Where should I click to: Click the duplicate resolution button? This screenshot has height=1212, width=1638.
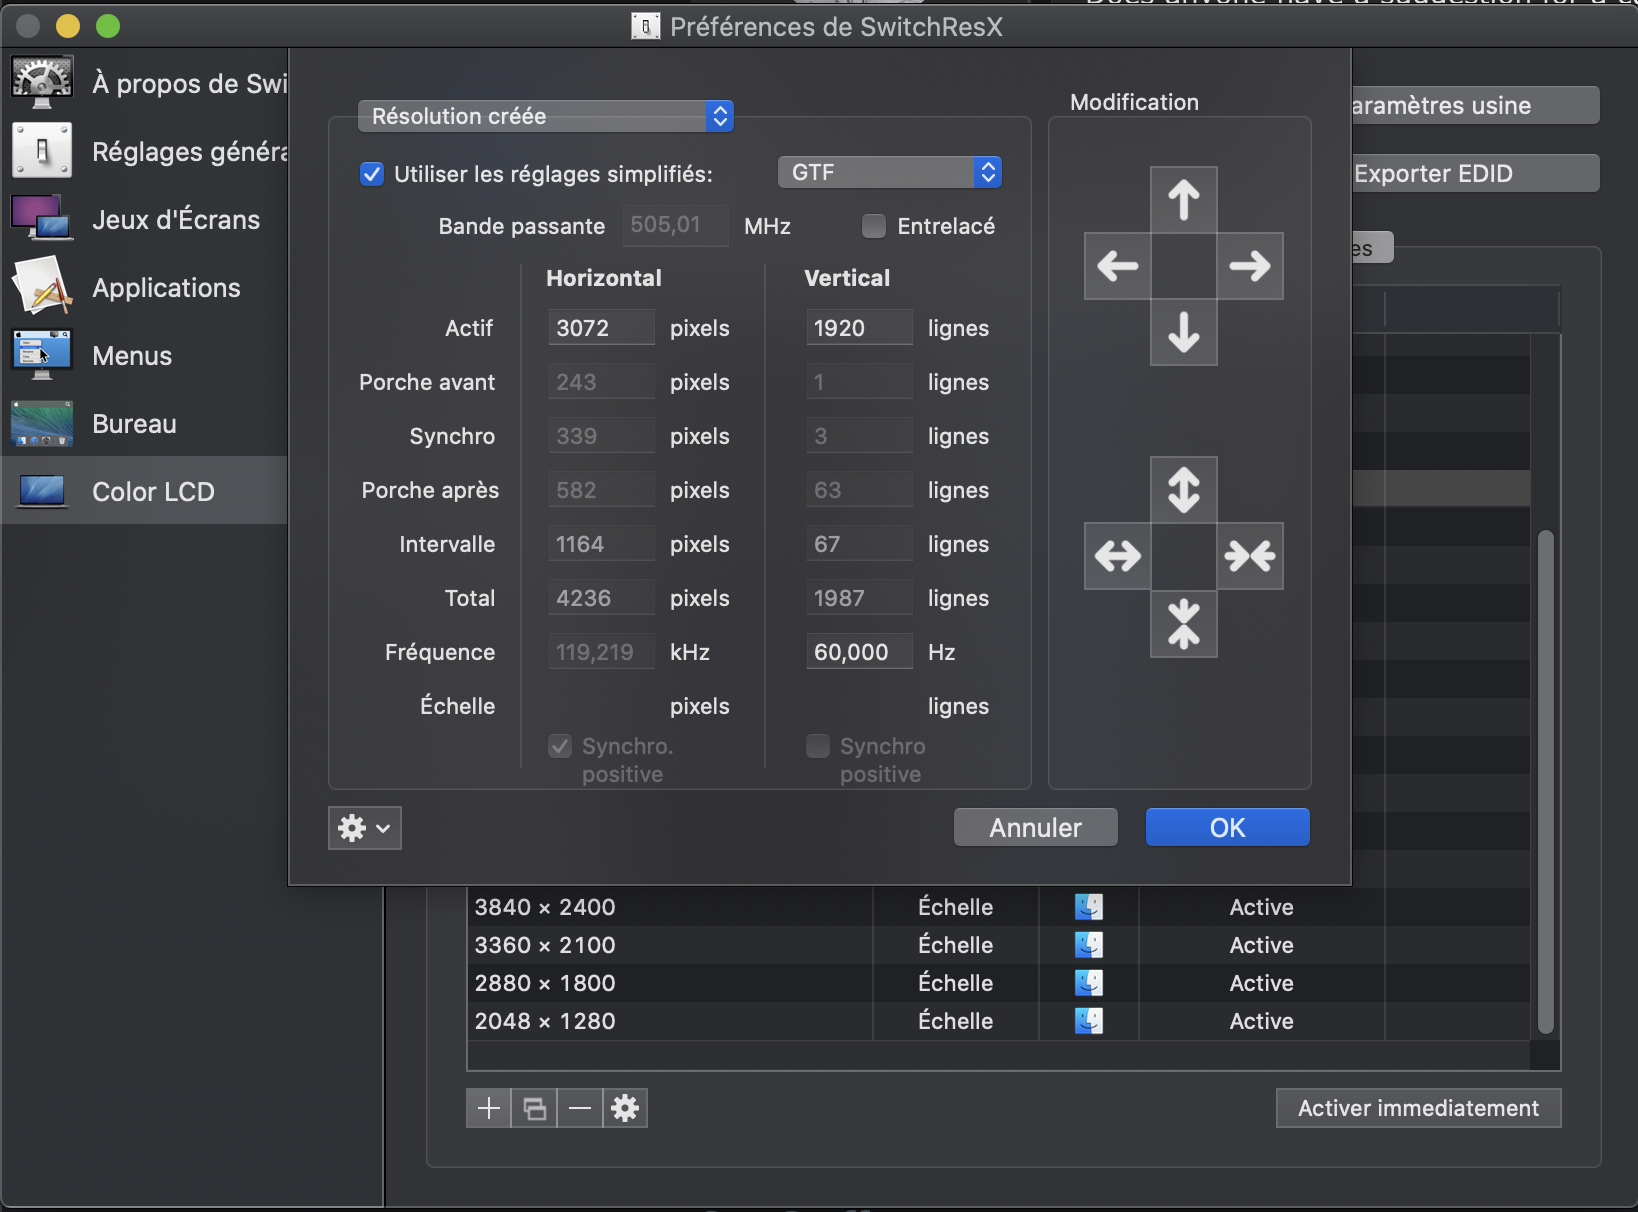(x=535, y=1108)
